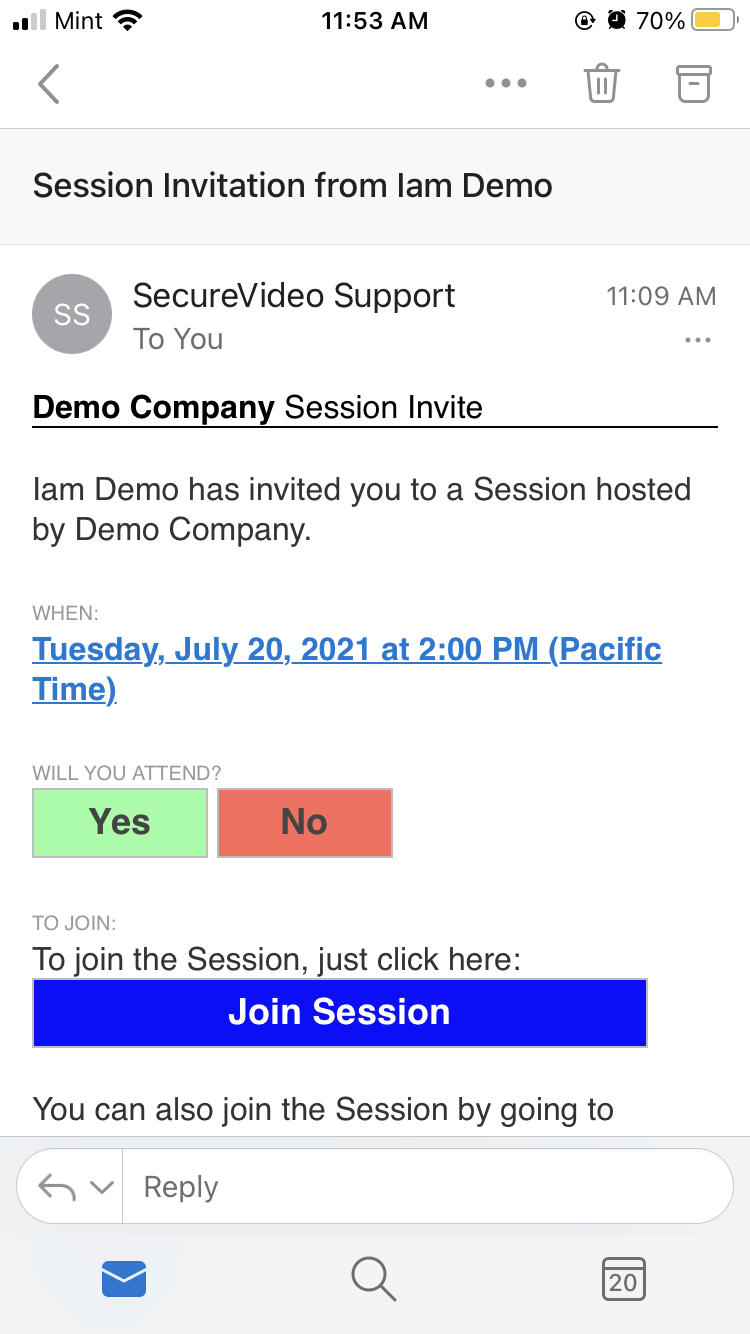Screen dimensions: 750x1334
Task: Open the calendar icon showing 20
Action: pos(623,1278)
